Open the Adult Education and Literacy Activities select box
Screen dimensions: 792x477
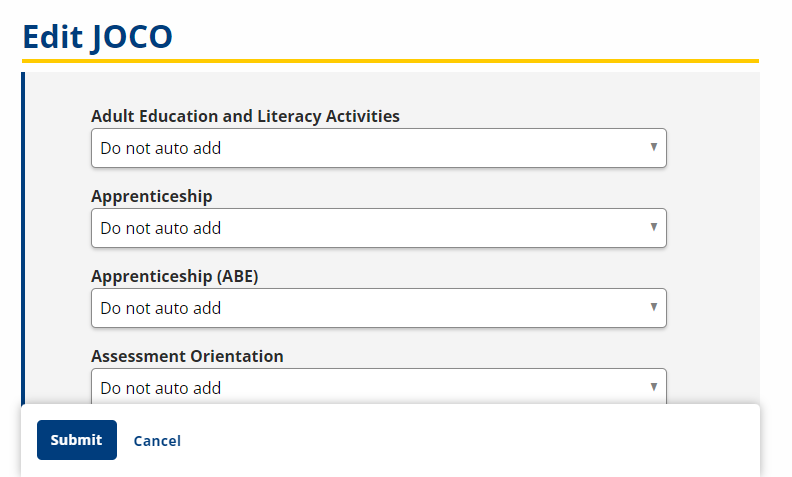378,148
